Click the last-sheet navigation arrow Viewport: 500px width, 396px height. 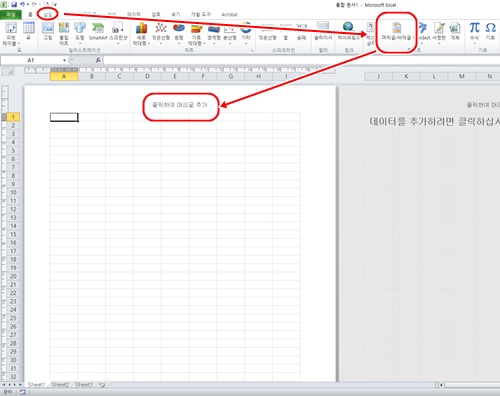[x=20, y=385]
